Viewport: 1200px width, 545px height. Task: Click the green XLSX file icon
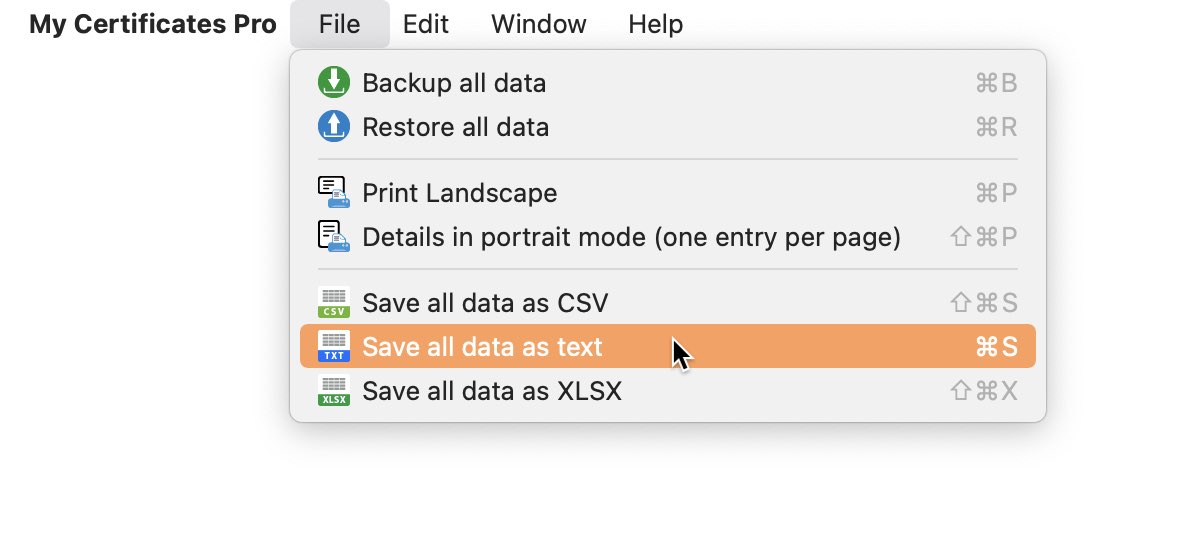pos(333,390)
